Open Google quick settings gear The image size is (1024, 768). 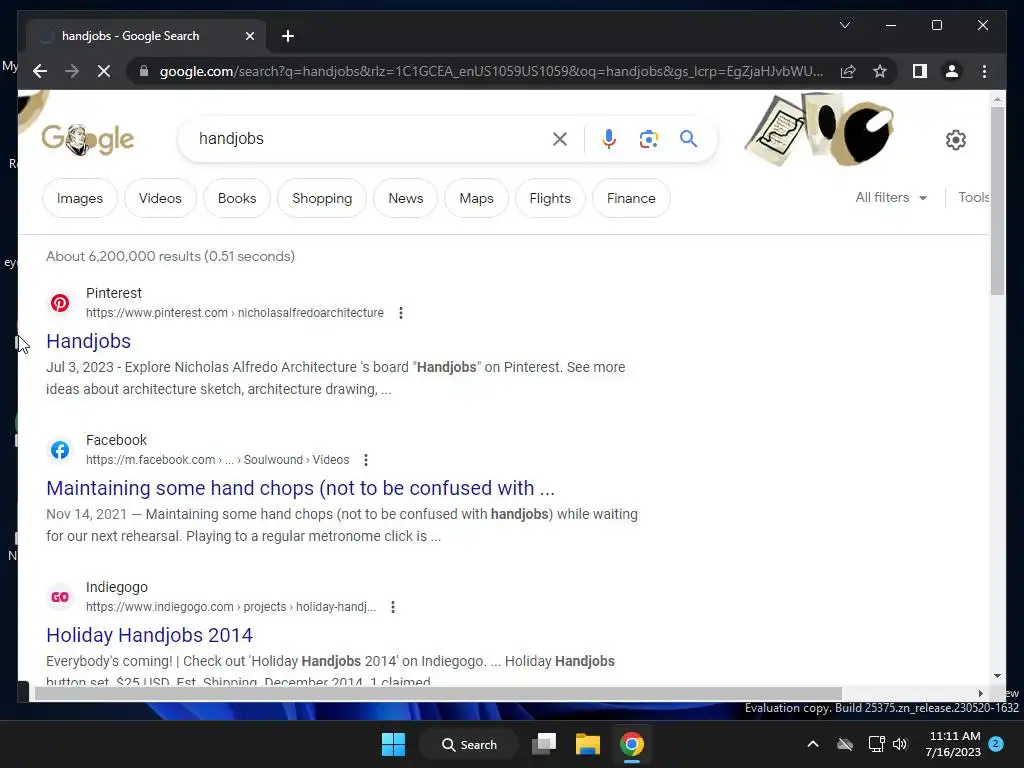coord(955,140)
